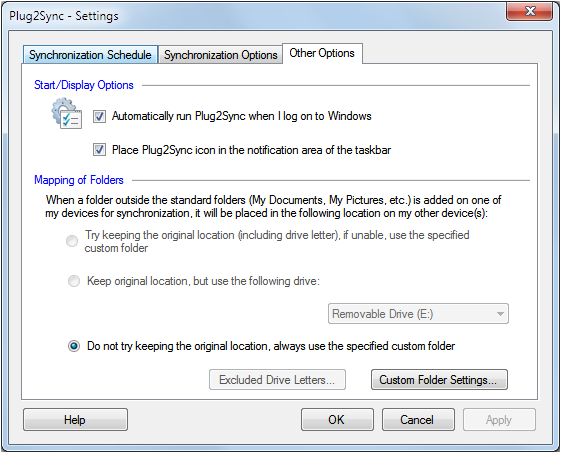Viewport: 561px width, 453px height.
Task: Expand the Removable Drive (E:) dropdown
Action: point(418,314)
